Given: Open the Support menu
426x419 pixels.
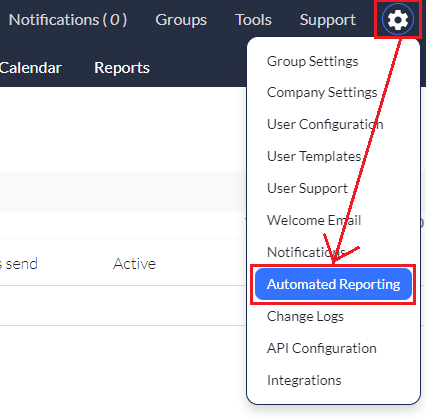Looking at the screenshot, I should point(328,20).
